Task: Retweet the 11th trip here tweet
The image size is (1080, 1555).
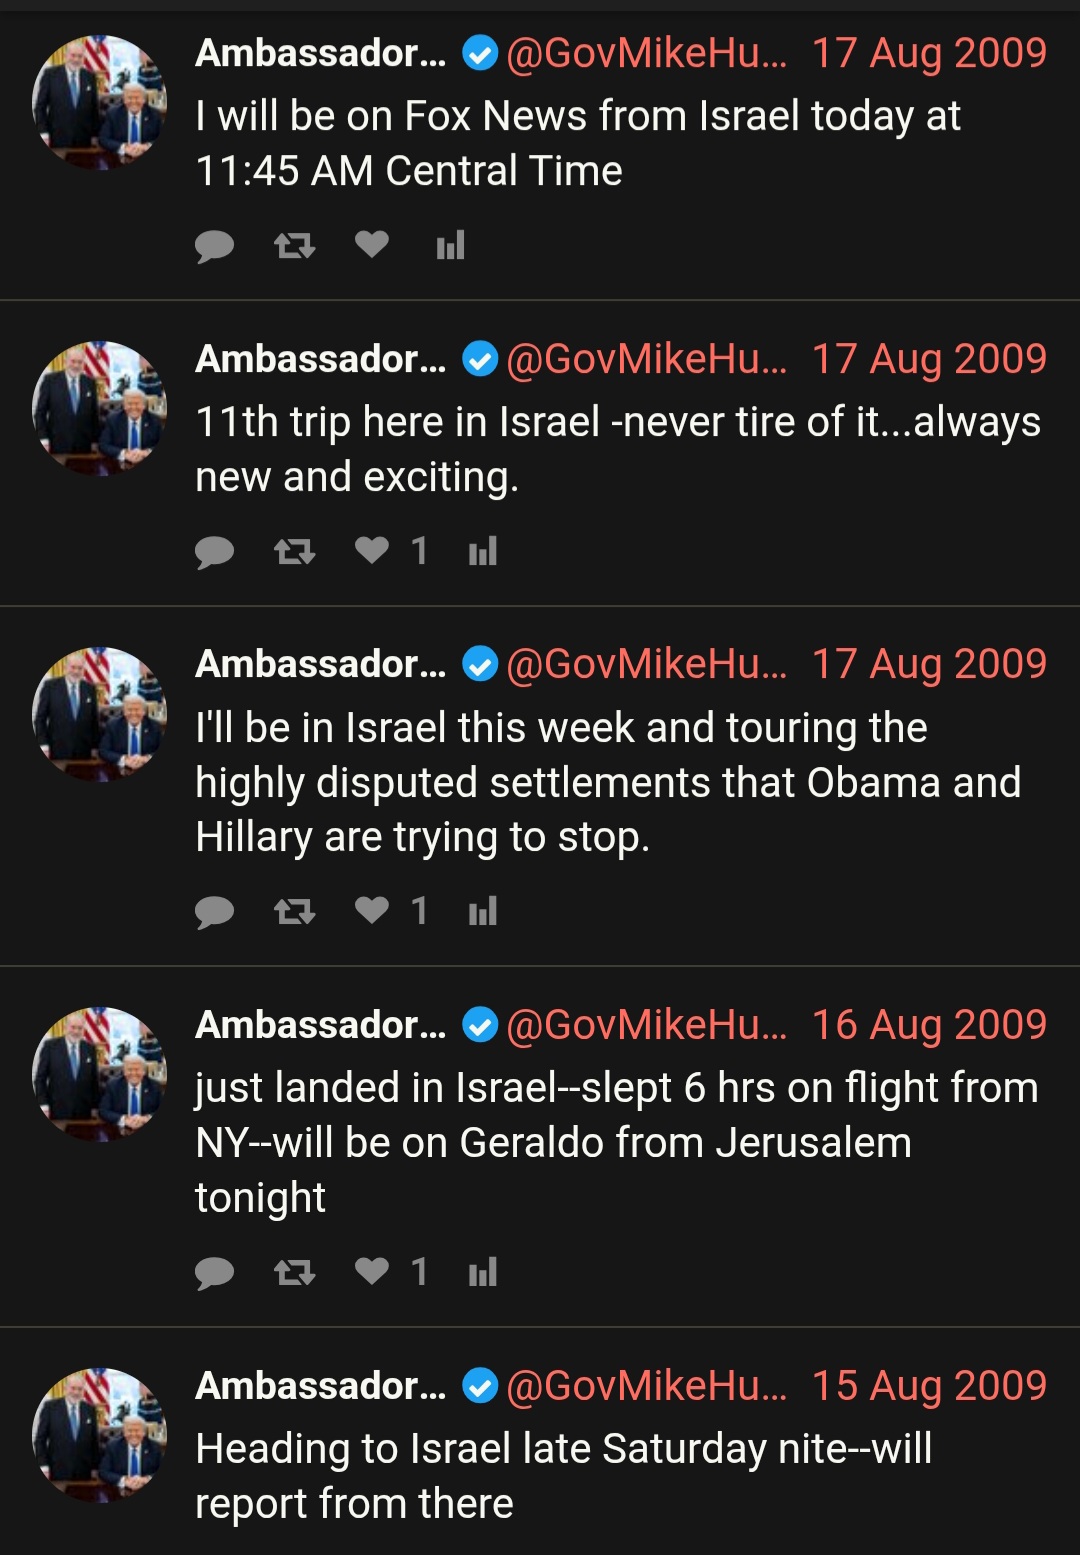Action: pyautogui.click(x=294, y=551)
